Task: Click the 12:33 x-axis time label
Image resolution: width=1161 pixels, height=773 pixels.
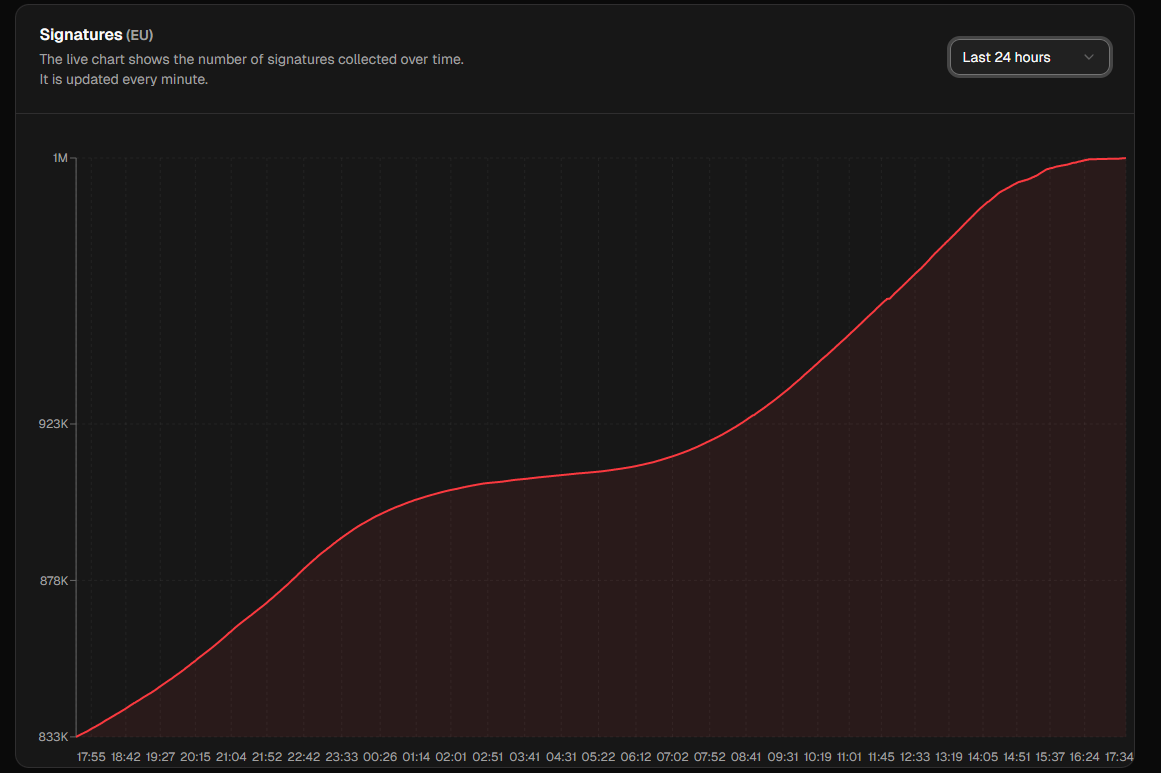Action: click(x=914, y=757)
